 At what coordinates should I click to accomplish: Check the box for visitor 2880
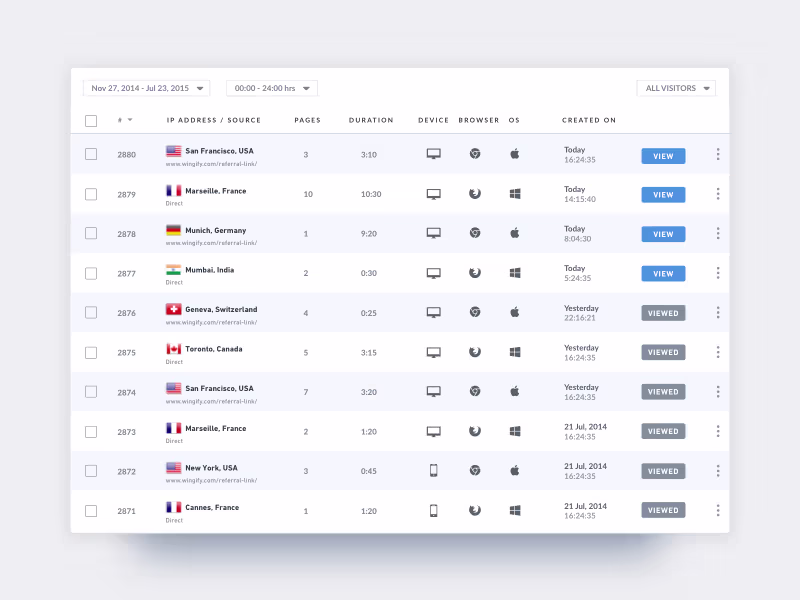[x=91, y=154]
